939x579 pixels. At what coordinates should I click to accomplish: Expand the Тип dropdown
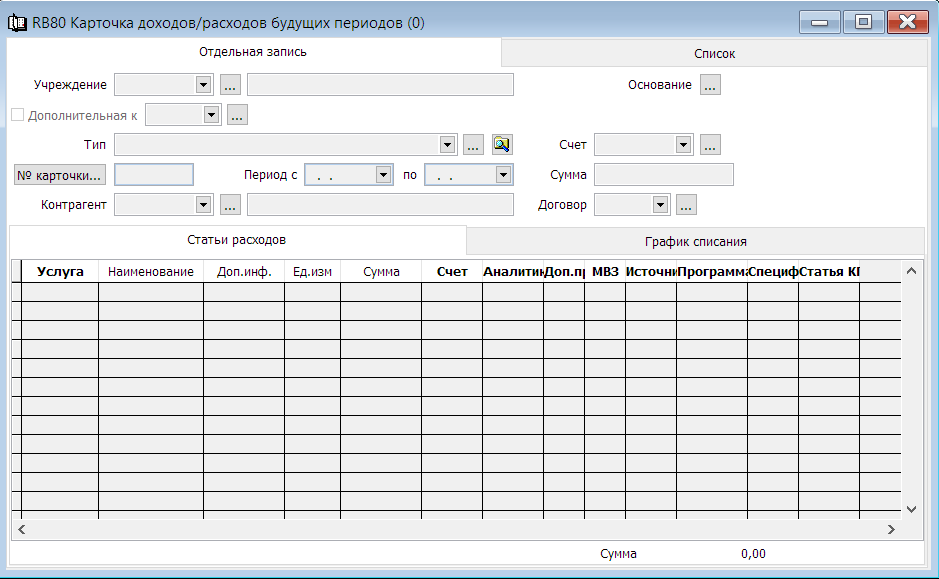pos(447,145)
